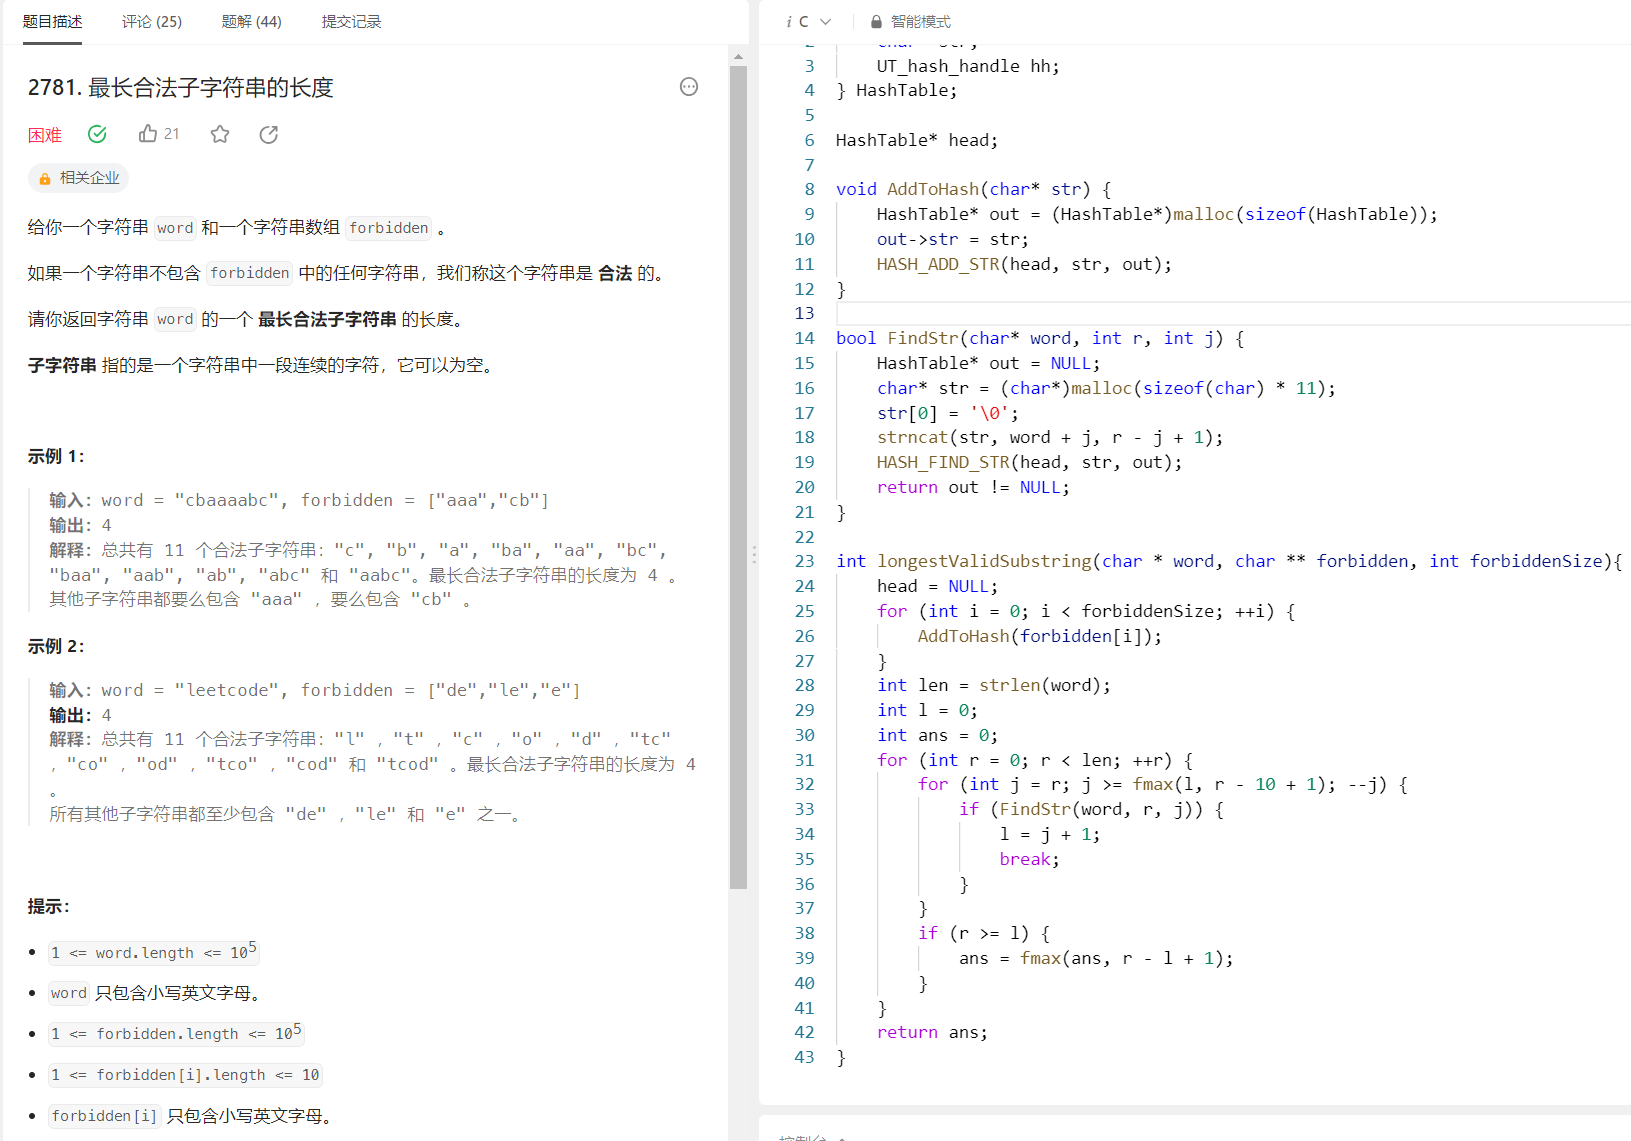Click the AddToHash function name on line 8
1631x1141 pixels.
click(933, 189)
